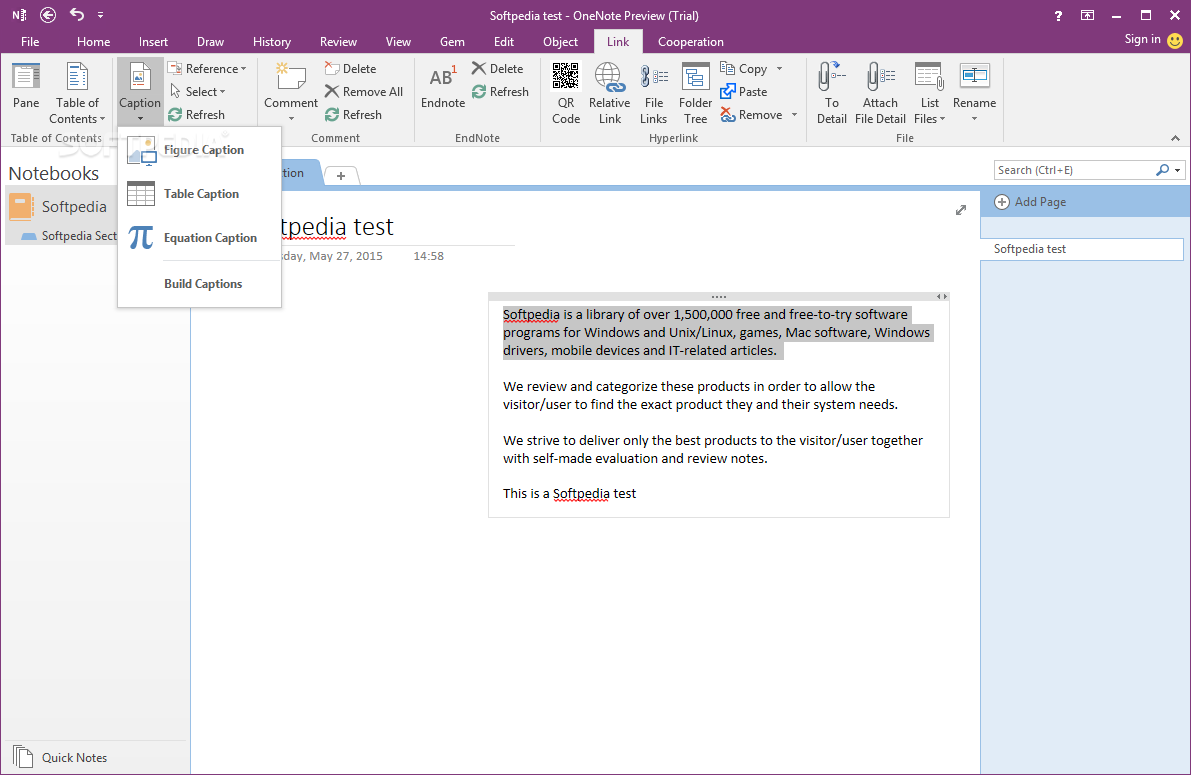Delete the comment in Comment group

[x=351, y=68]
